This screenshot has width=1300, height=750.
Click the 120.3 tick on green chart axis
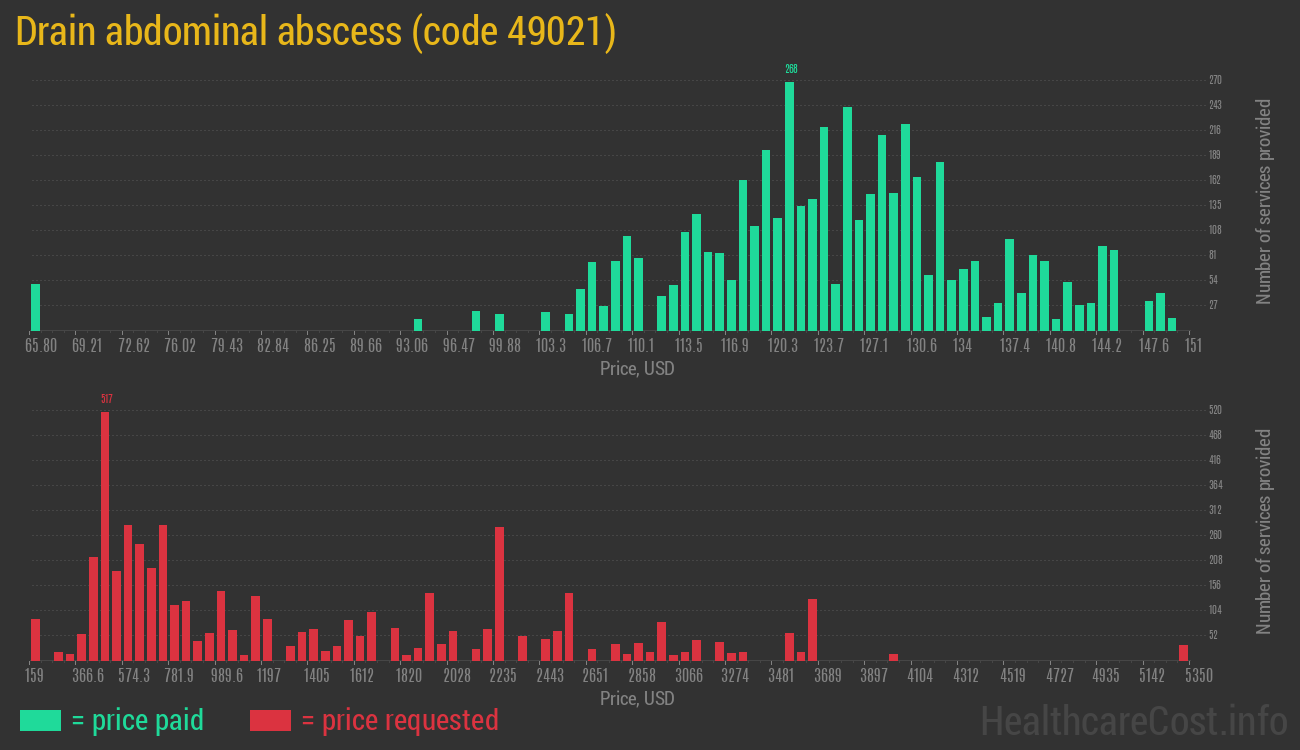tap(782, 346)
